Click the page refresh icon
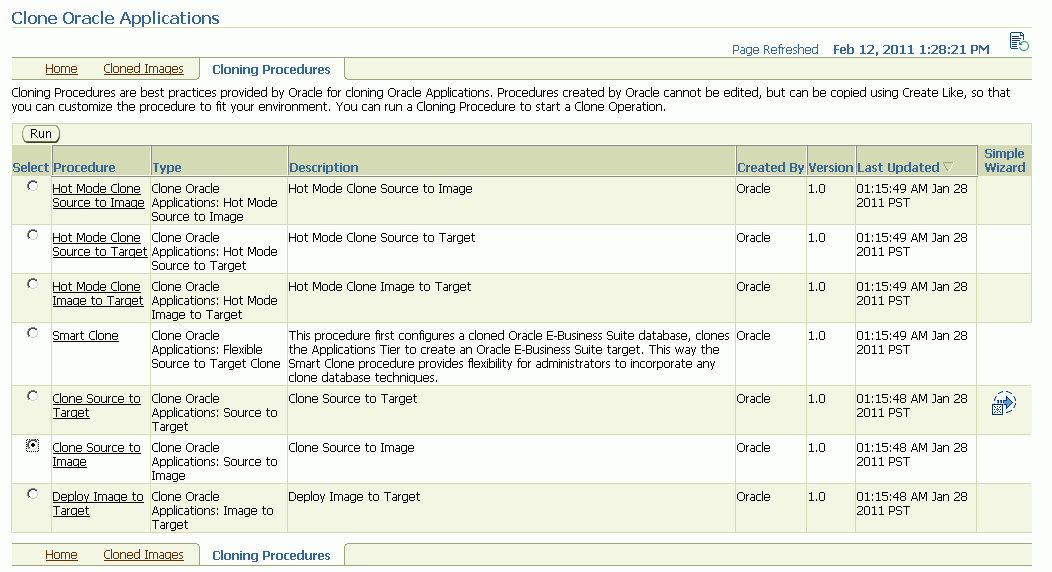Screen dimensions: 1052x572 (x=1019, y=42)
